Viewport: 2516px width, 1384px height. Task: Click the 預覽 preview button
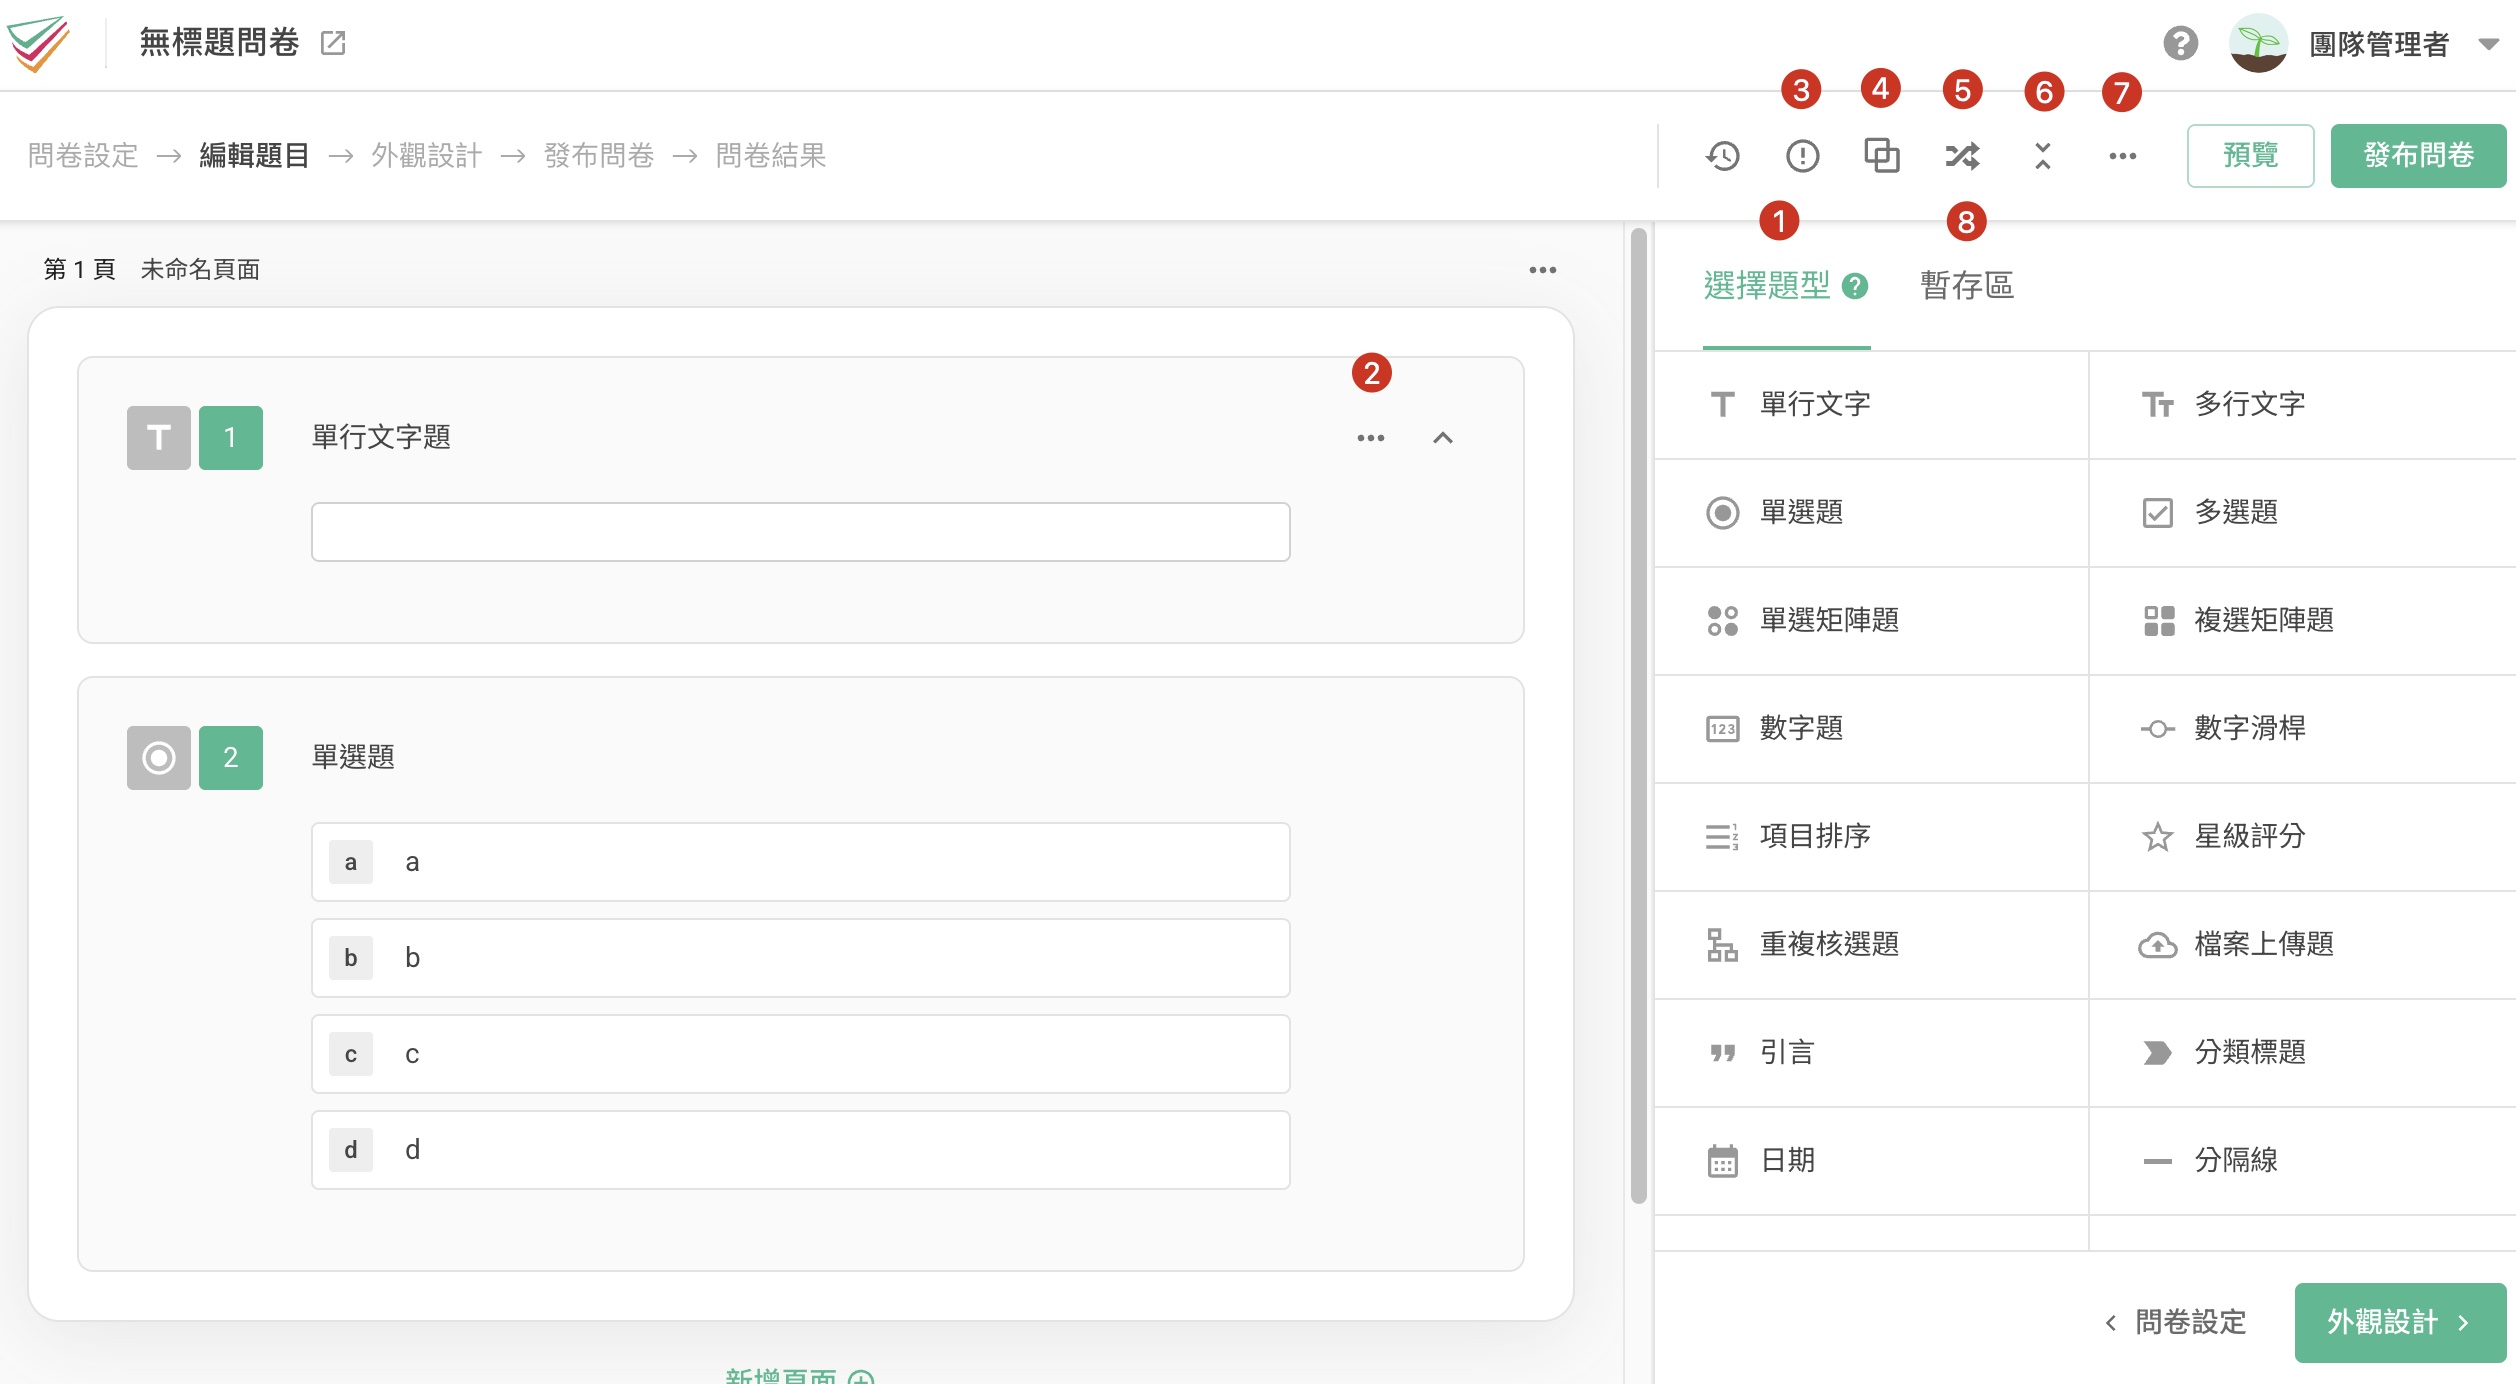tap(2249, 156)
